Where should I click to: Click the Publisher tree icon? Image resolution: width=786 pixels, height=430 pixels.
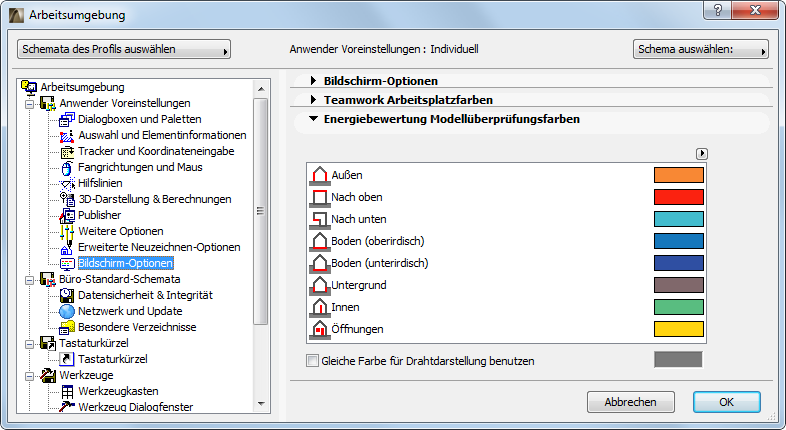tap(68, 215)
